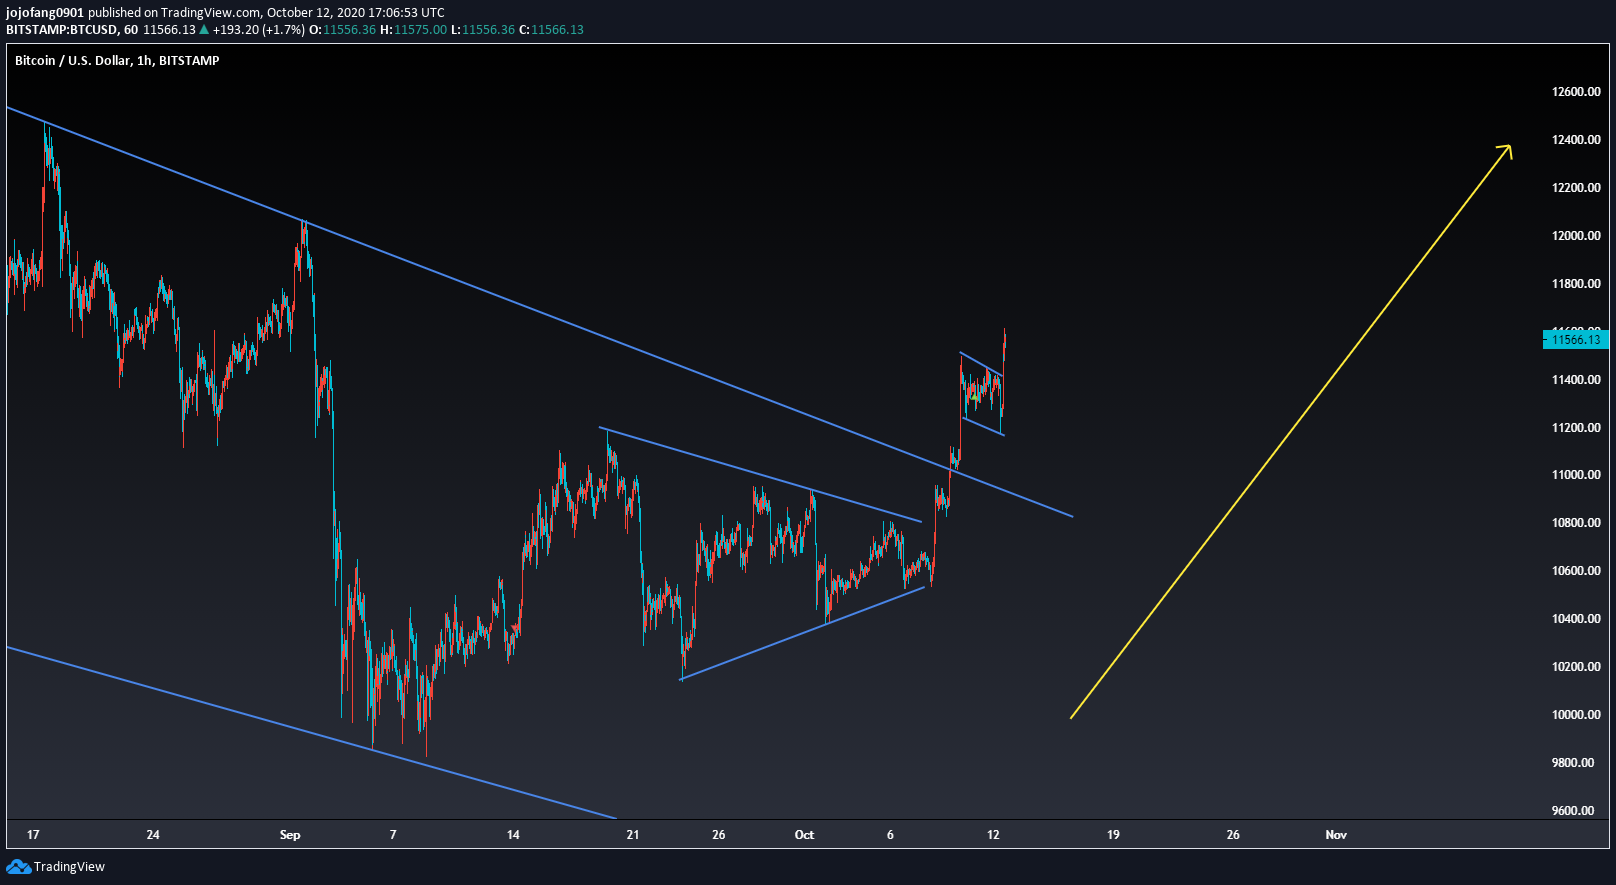Click the 10200.00 price axis label
This screenshot has height=885, width=1616.
[1576, 667]
